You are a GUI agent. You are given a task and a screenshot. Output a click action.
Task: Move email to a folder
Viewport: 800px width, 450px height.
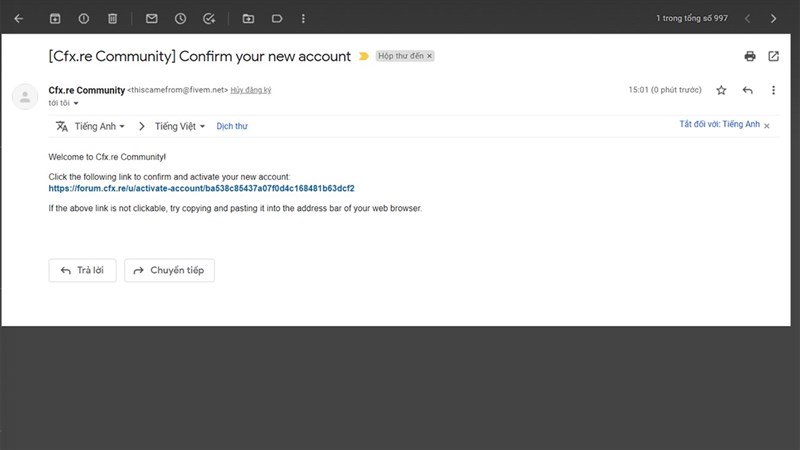point(248,19)
